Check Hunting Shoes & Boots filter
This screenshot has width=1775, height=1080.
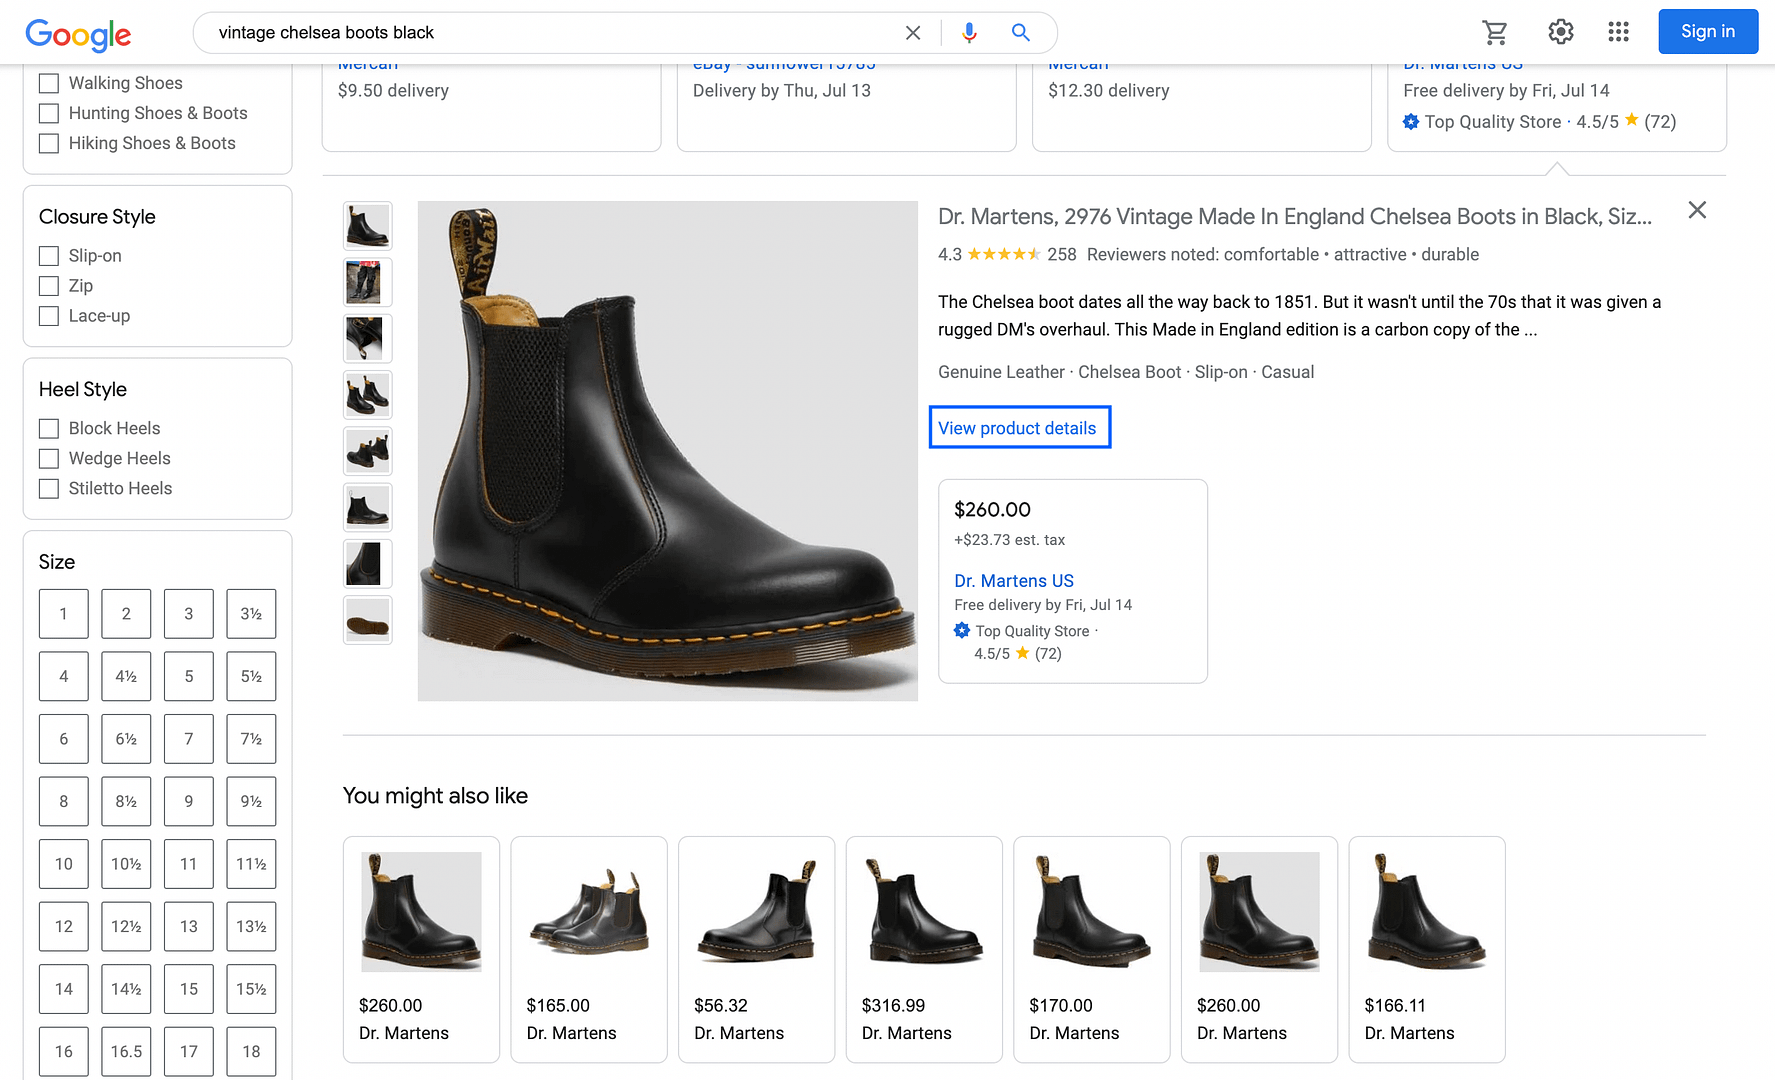[49, 113]
